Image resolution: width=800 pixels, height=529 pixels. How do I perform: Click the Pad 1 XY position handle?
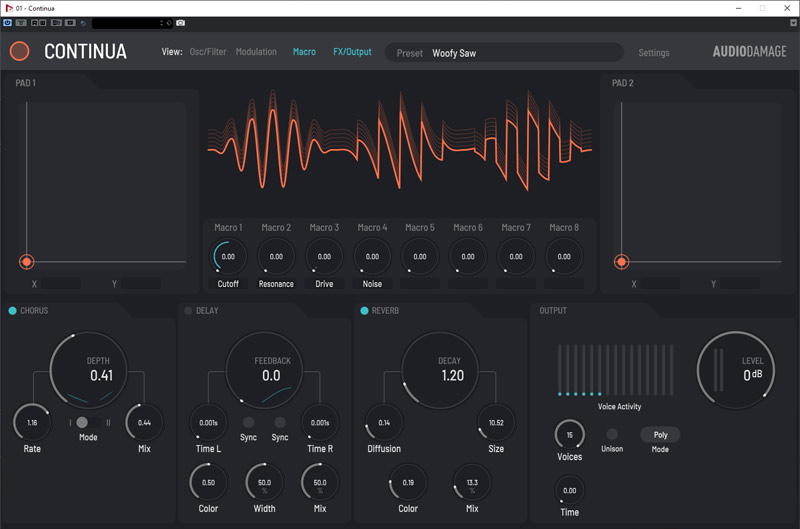27,262
